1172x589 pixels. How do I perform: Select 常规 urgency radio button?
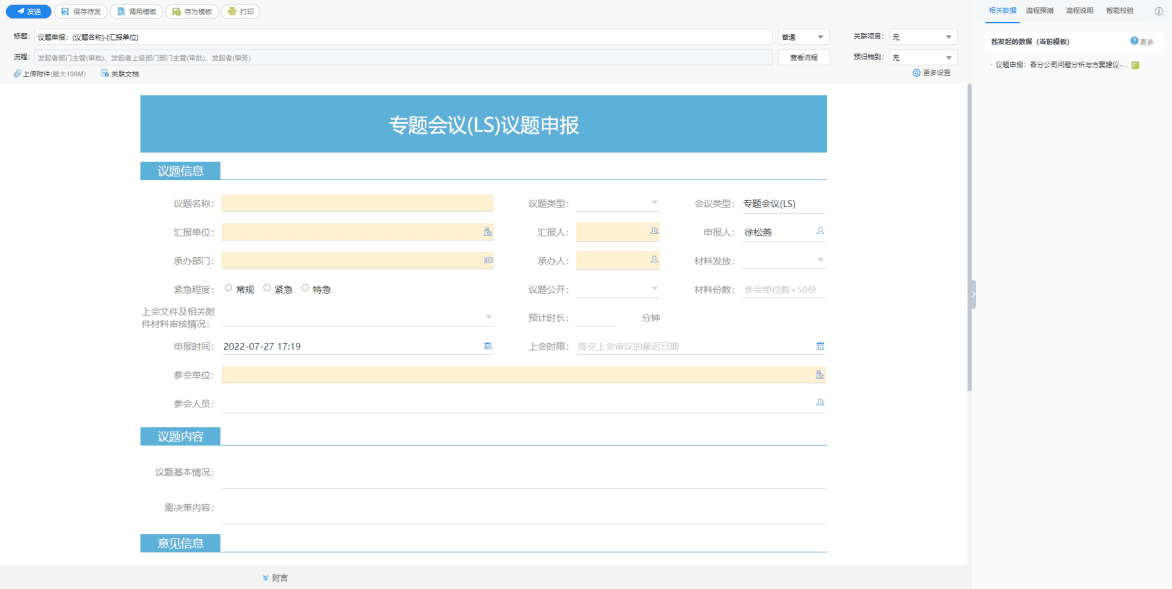tap(228, 288)
